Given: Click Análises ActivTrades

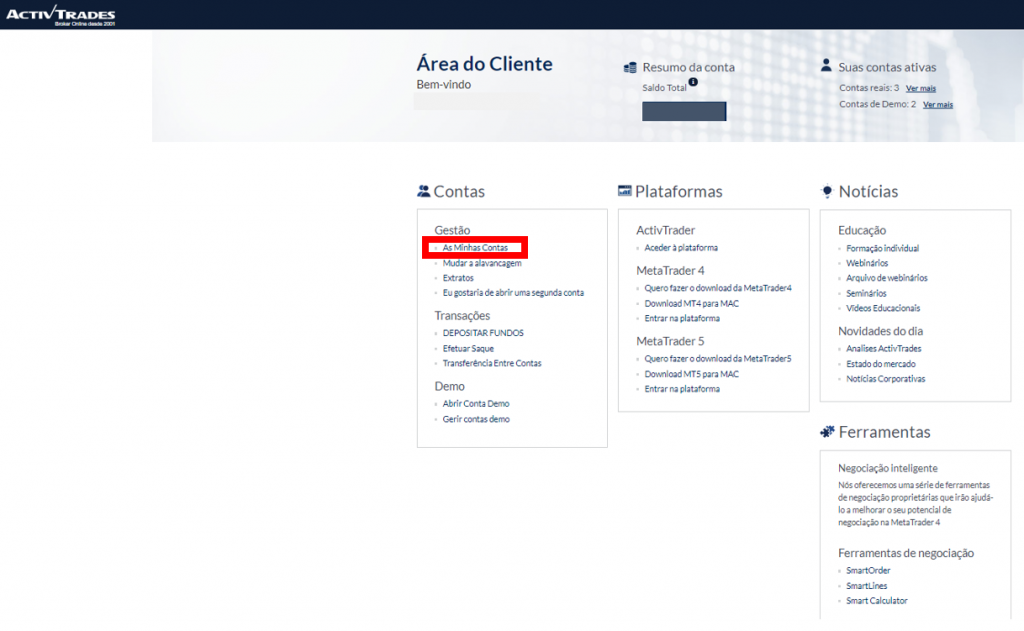Looking at the screenshot, I should (884, 349).
